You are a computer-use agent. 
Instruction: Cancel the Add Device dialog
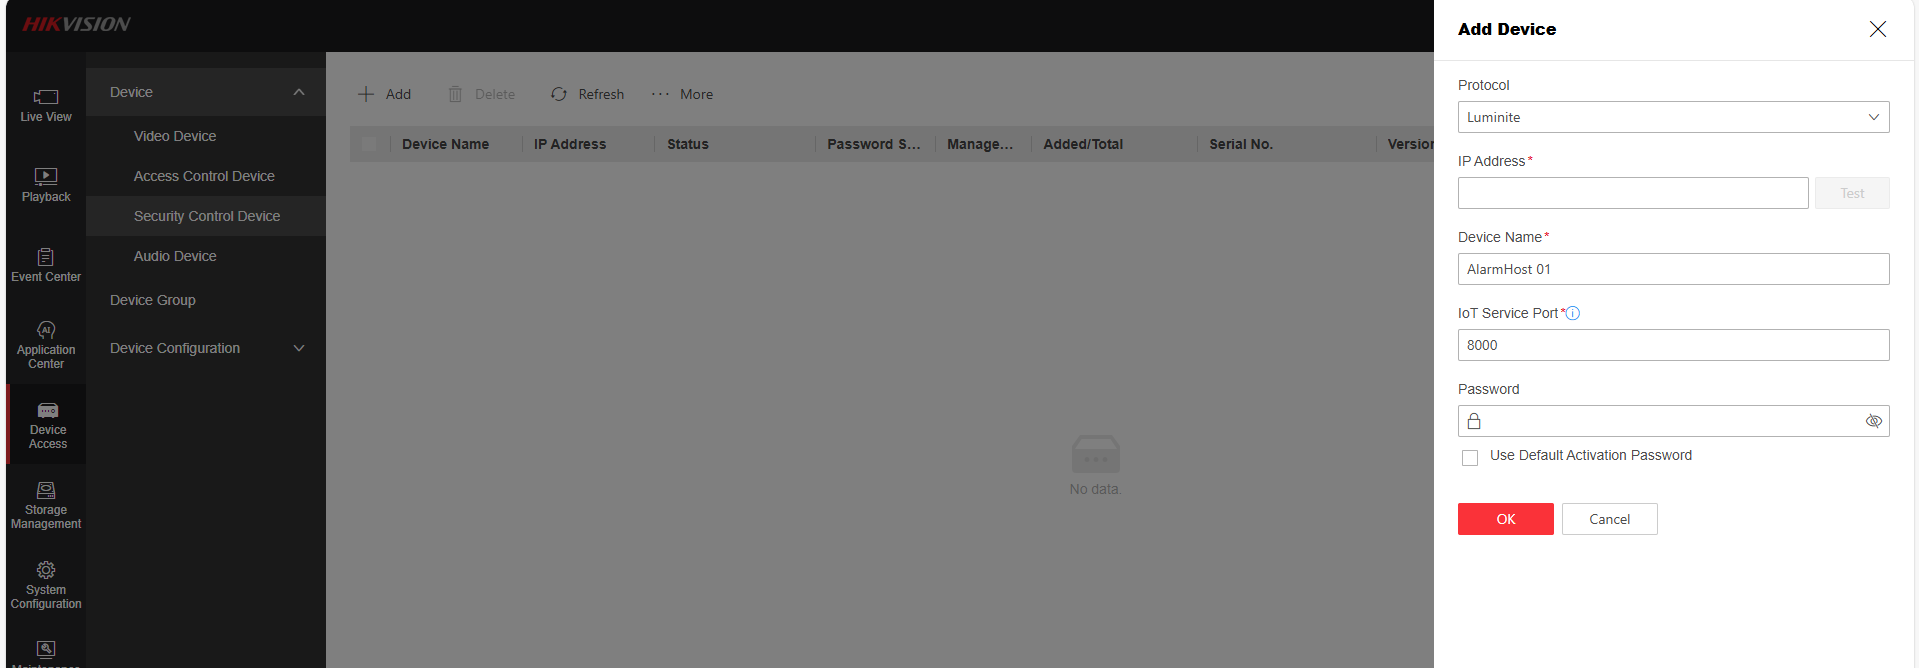point(1609,519)
